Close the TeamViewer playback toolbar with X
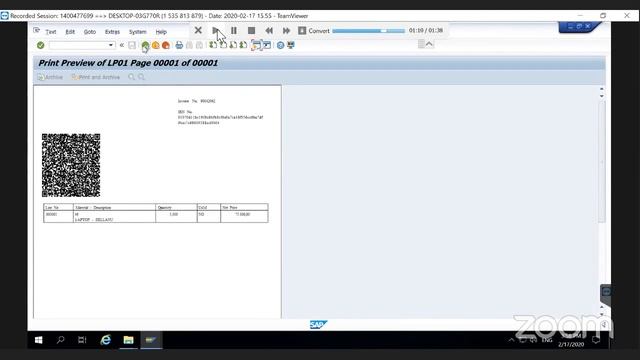Viewport: 640px width, 360px height. [198, 31]
